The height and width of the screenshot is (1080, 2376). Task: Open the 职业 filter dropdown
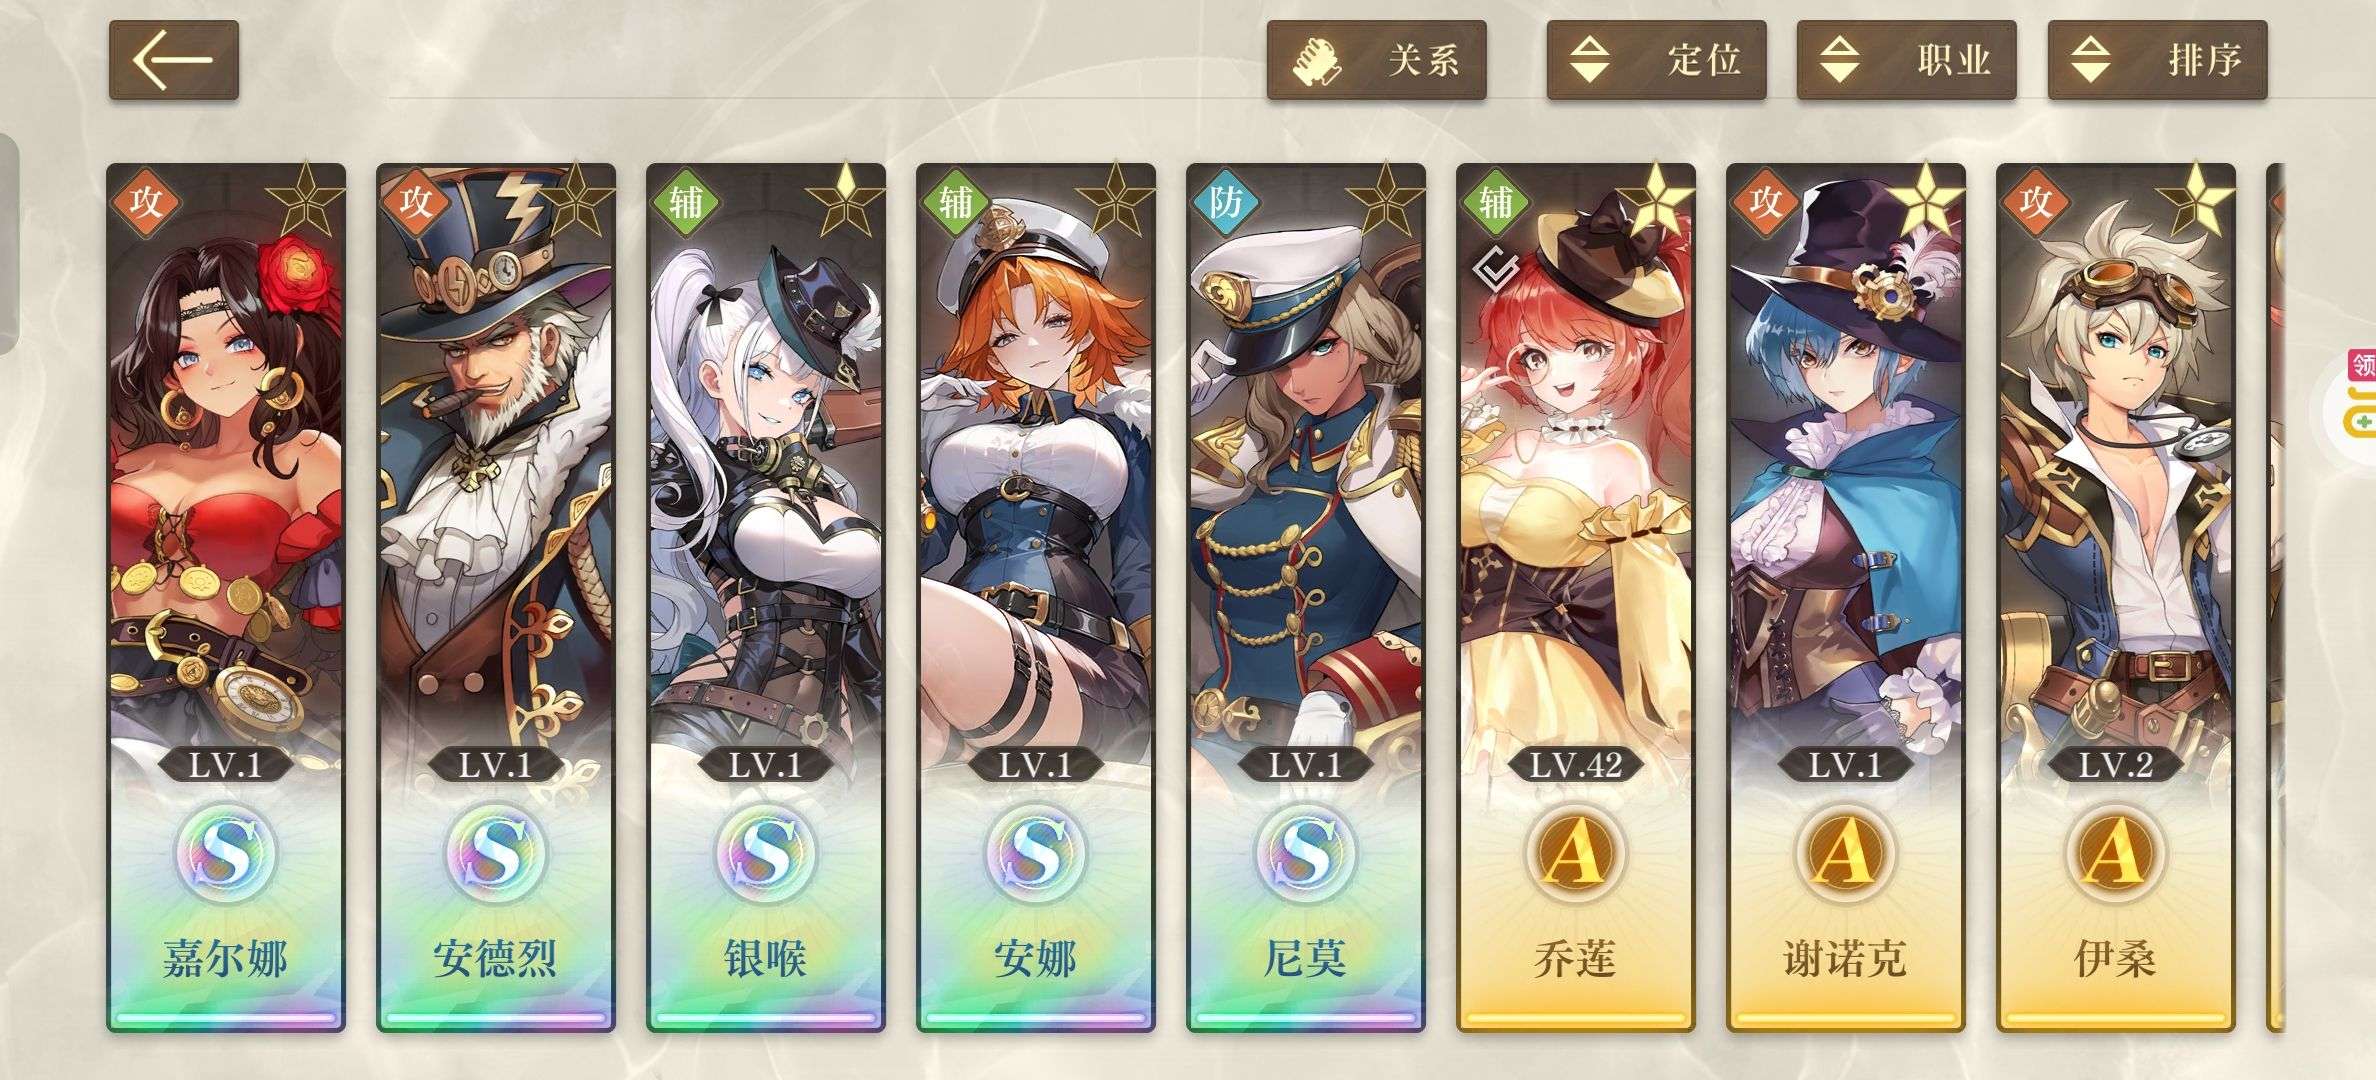(1906, 60)
